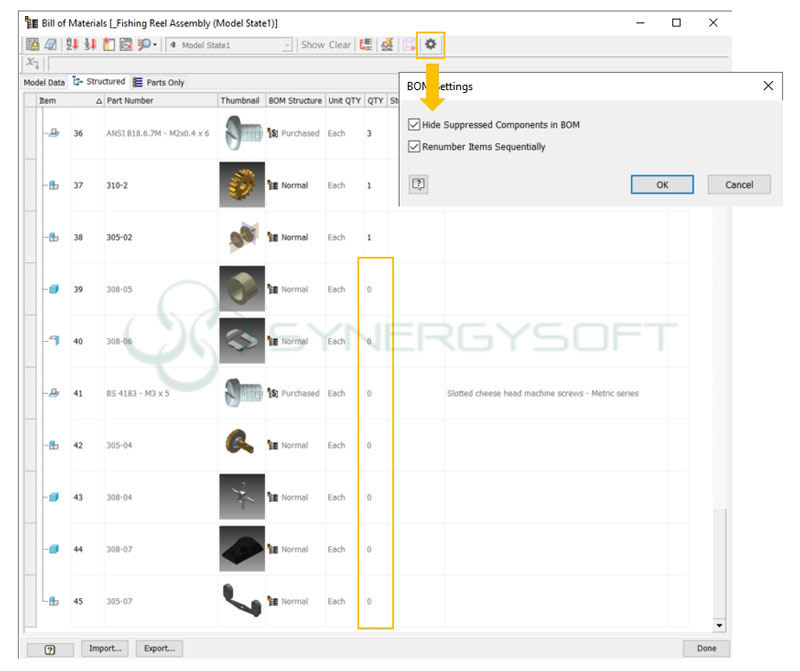Toggle Hide Suppressed Components in BOM checkbox
The height and width of the screenshot is (671, 800).
[x=414, y=125]
